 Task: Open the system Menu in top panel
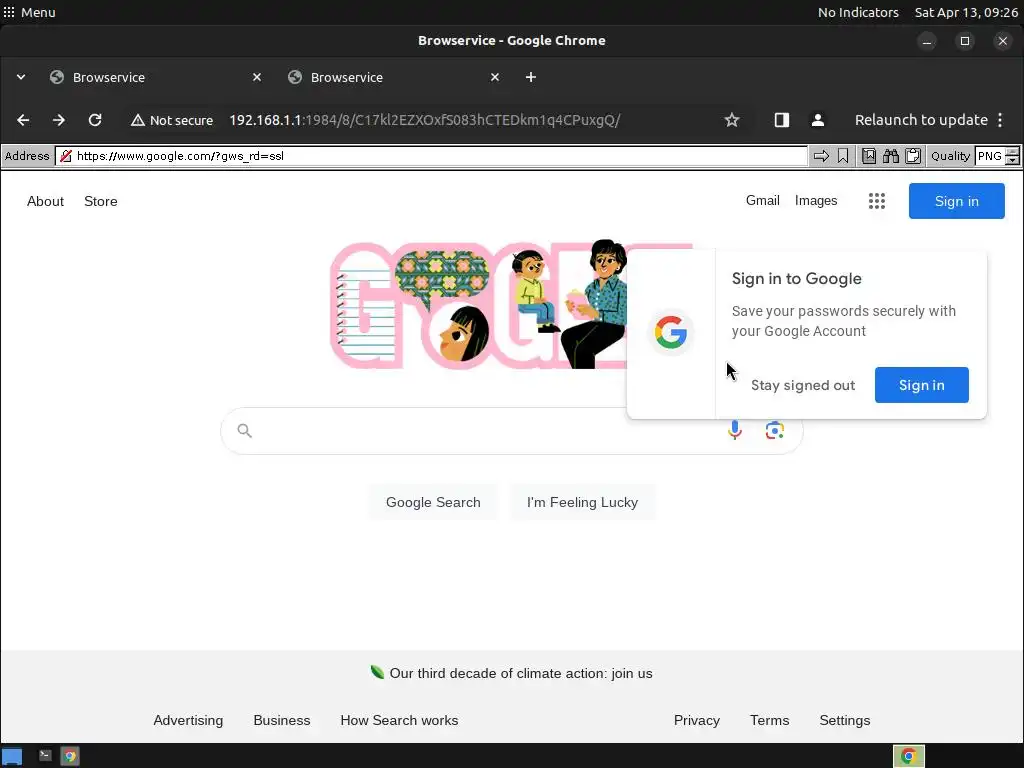29,12
